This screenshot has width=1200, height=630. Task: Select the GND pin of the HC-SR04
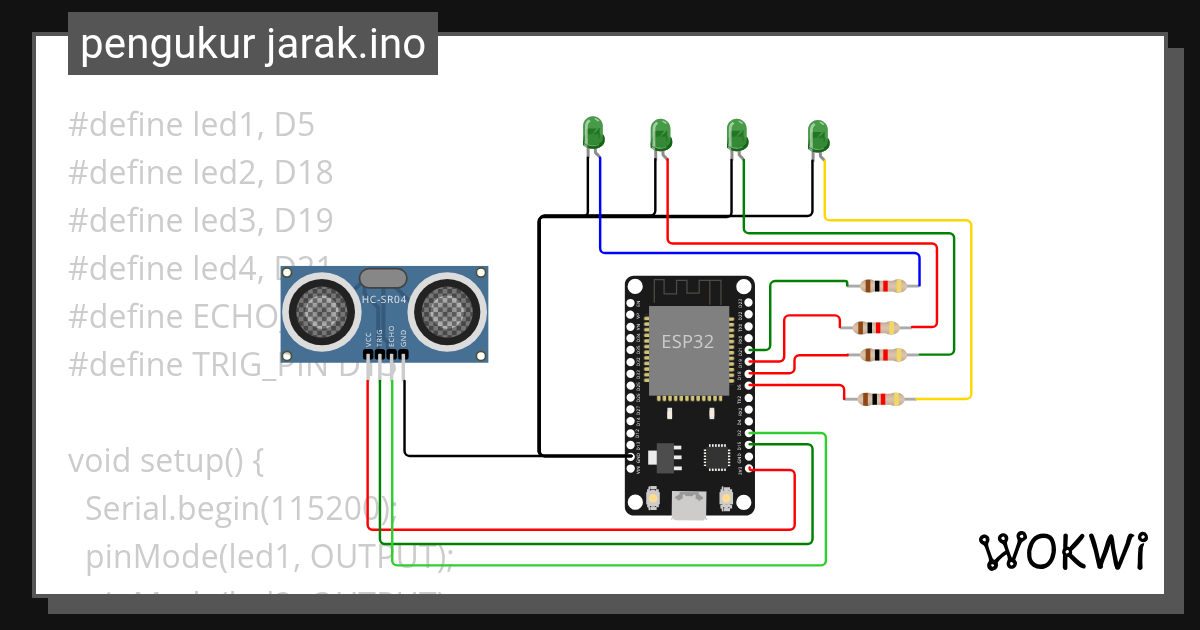[x=403, y=353]
